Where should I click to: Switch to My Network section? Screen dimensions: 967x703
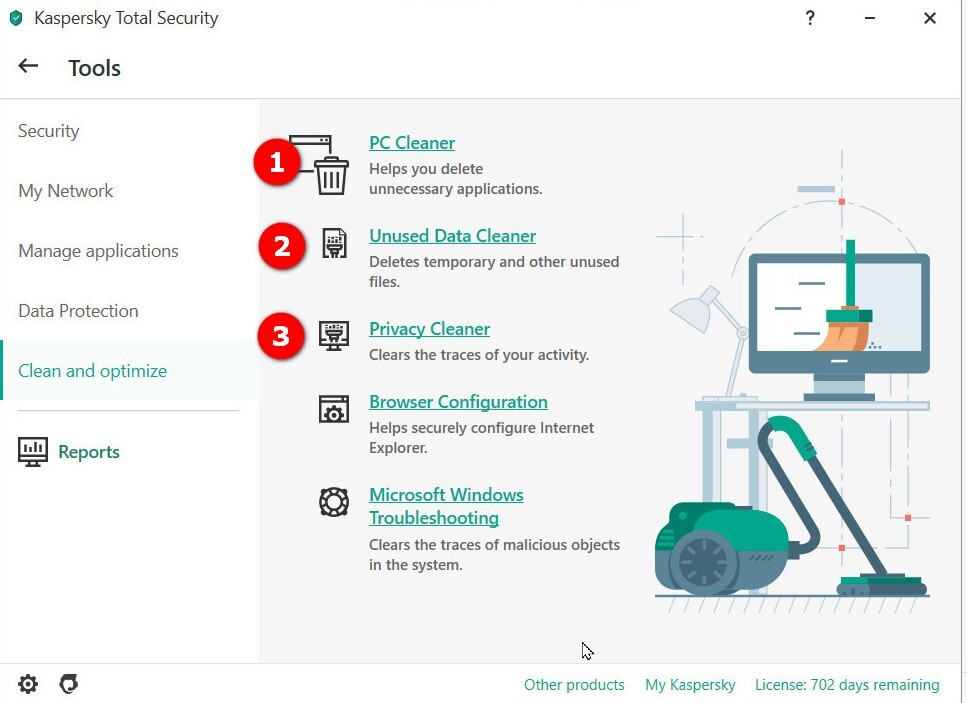[x=65, y=191]
